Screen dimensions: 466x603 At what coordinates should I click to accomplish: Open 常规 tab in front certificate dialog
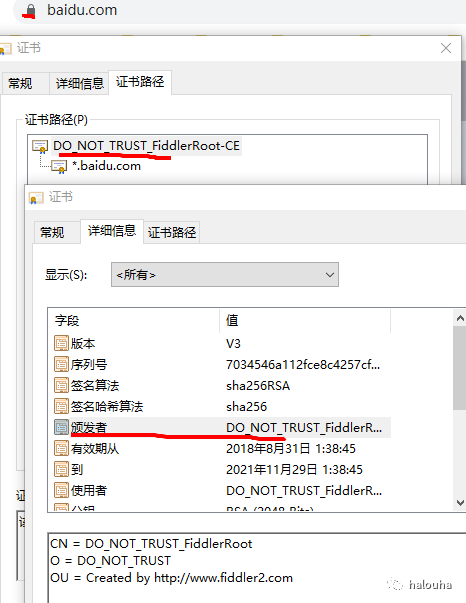point(52,232)
